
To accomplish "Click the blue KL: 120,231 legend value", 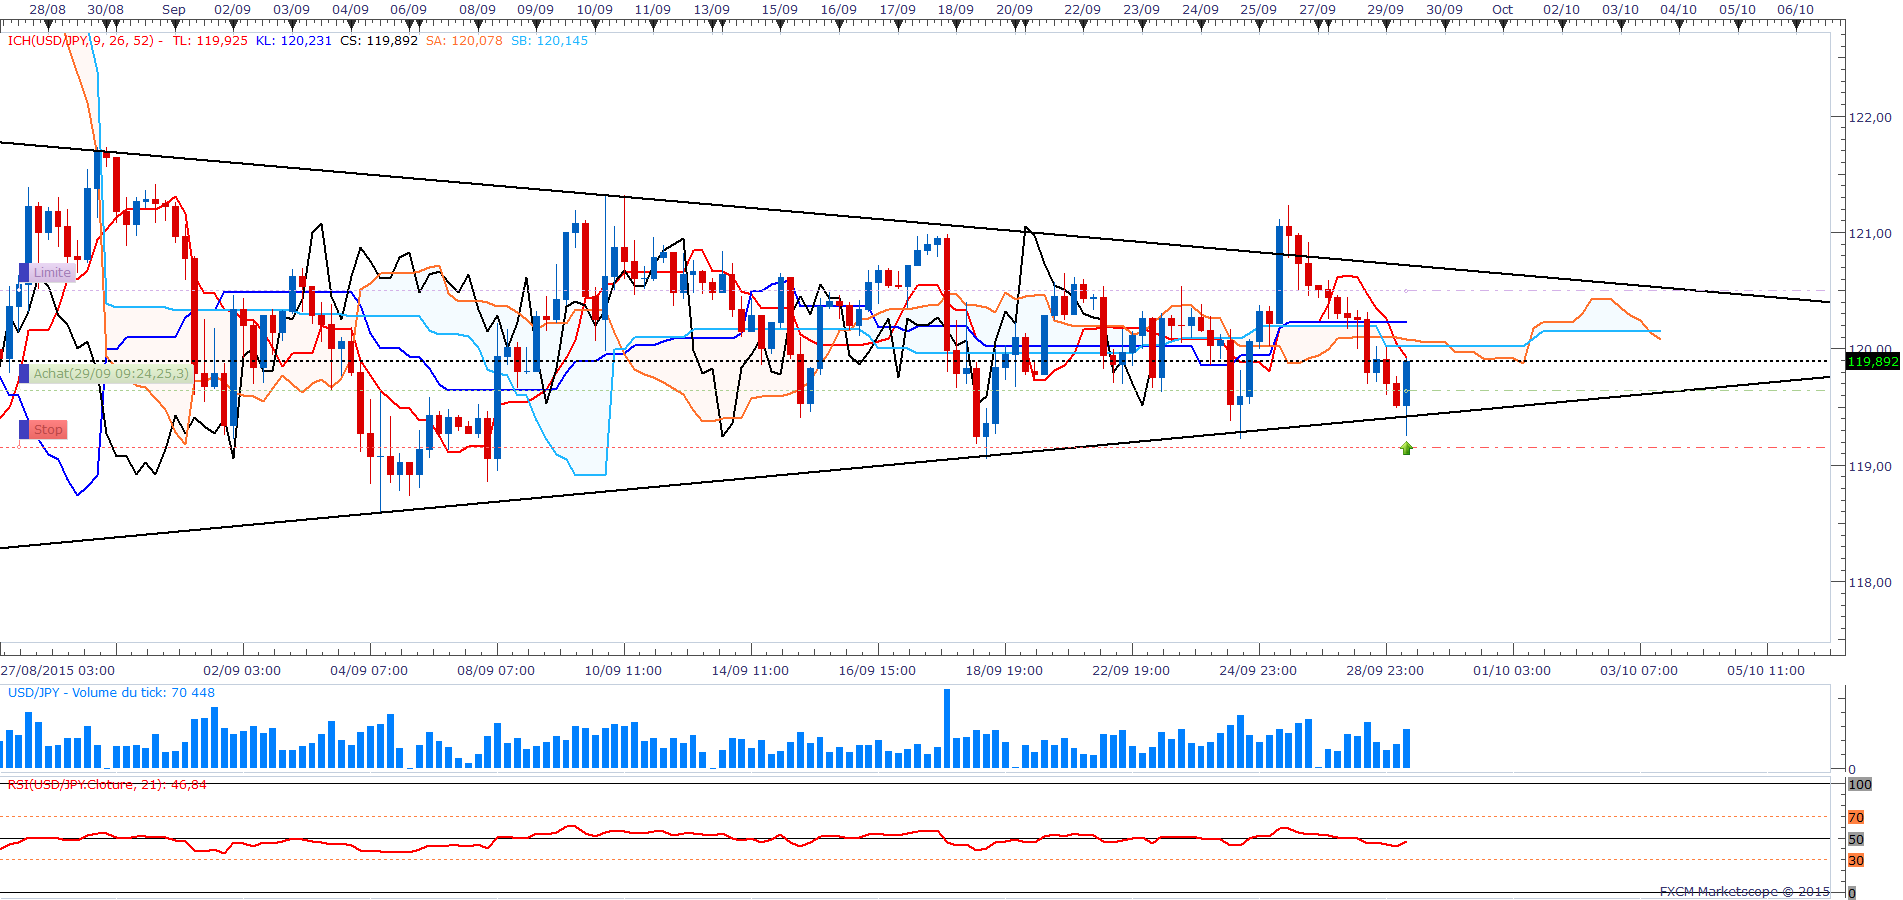I will (293, 41).
